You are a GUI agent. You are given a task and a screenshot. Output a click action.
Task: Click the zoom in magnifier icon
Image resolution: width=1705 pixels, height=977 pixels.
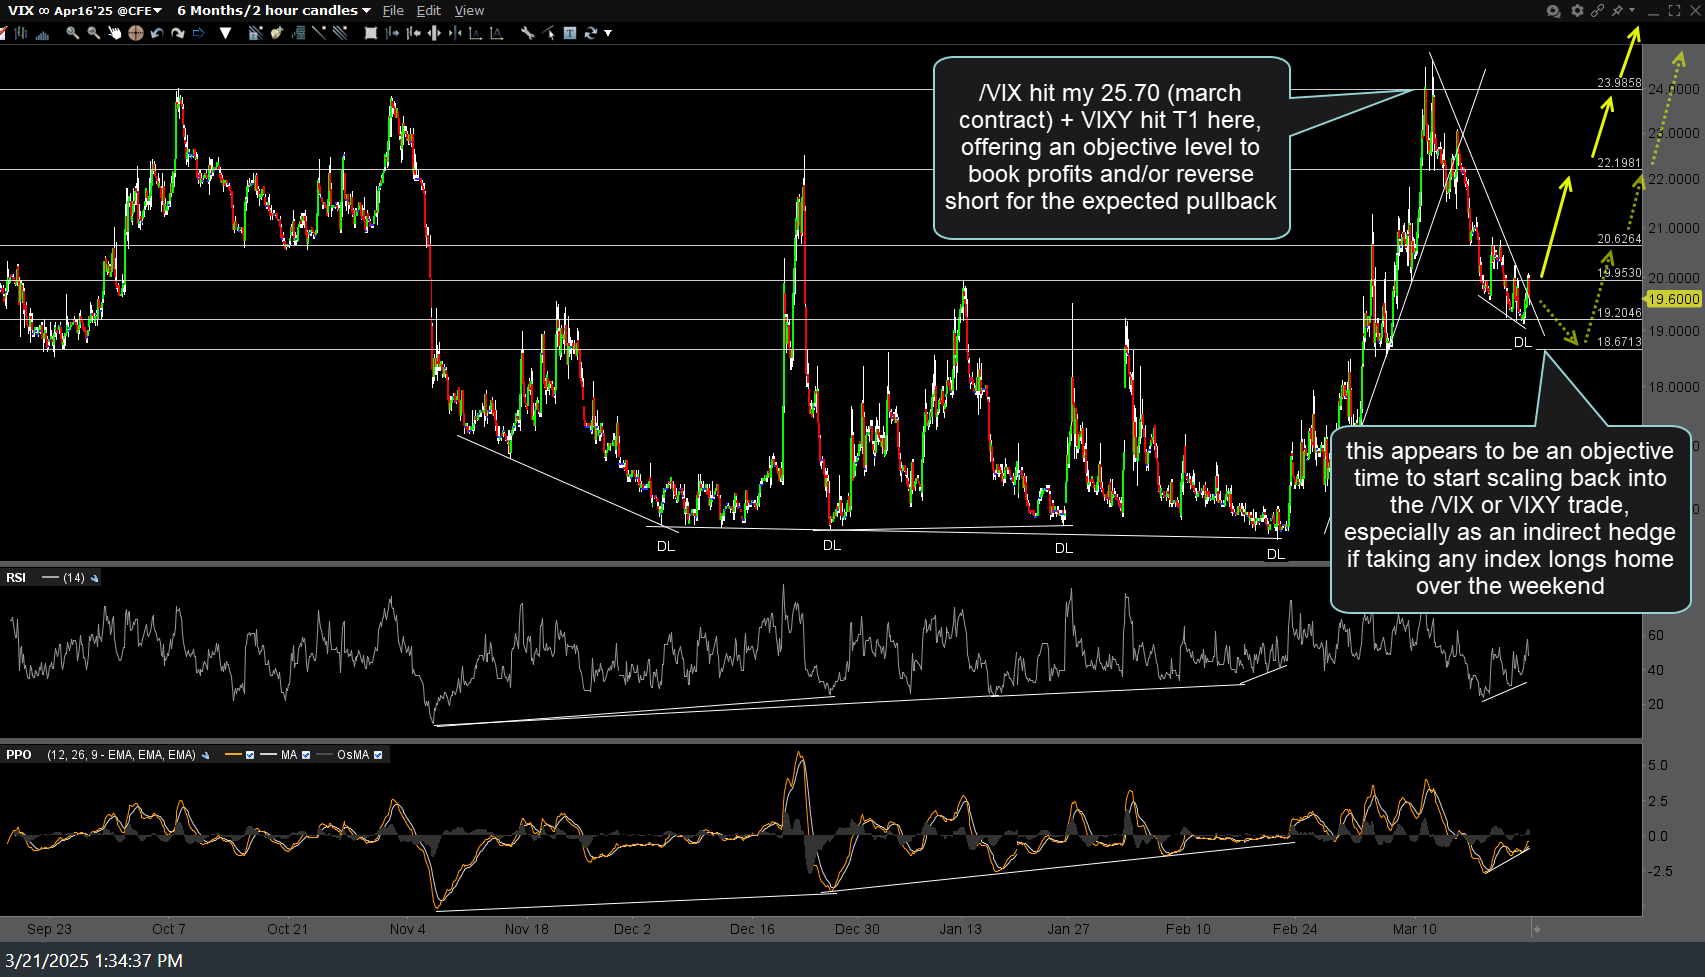(x=72, y=33)
